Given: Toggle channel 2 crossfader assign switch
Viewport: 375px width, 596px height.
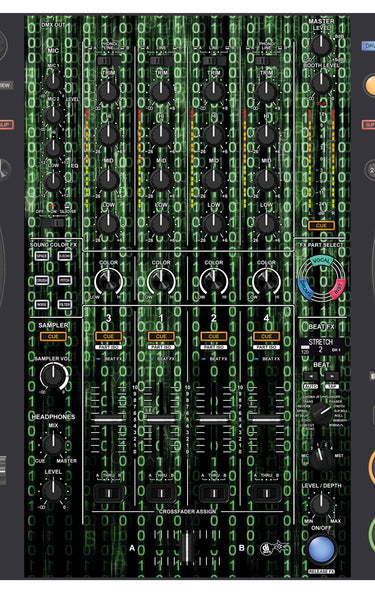Looking at the screenshot, I should 214,493.
